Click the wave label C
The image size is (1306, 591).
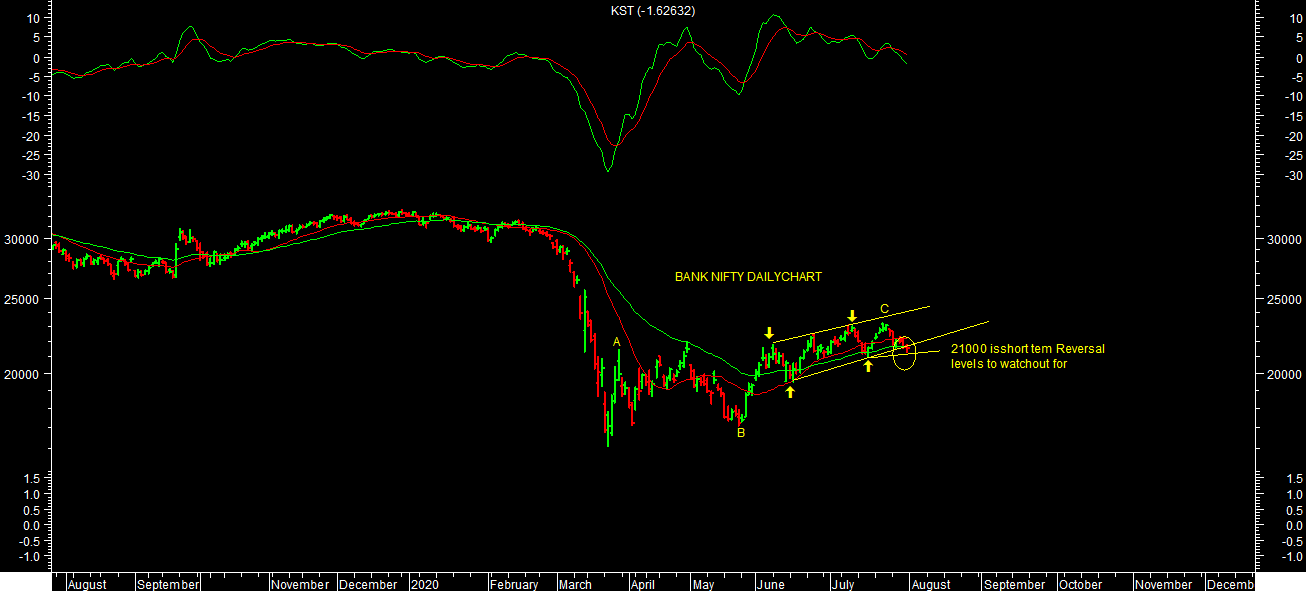tap(884, 308)
